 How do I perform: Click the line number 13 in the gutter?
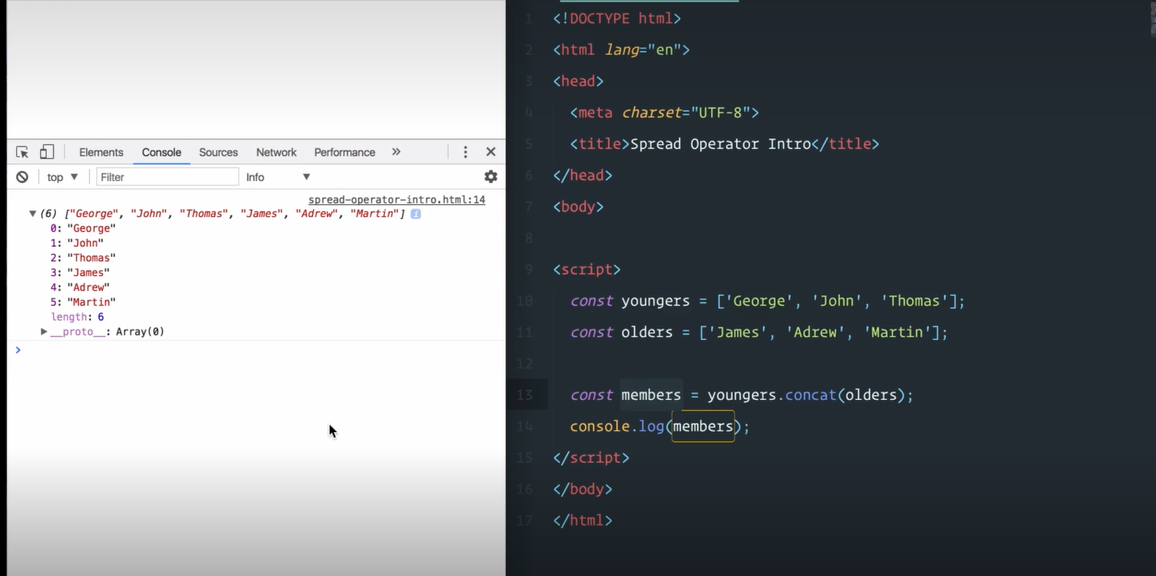524,395
